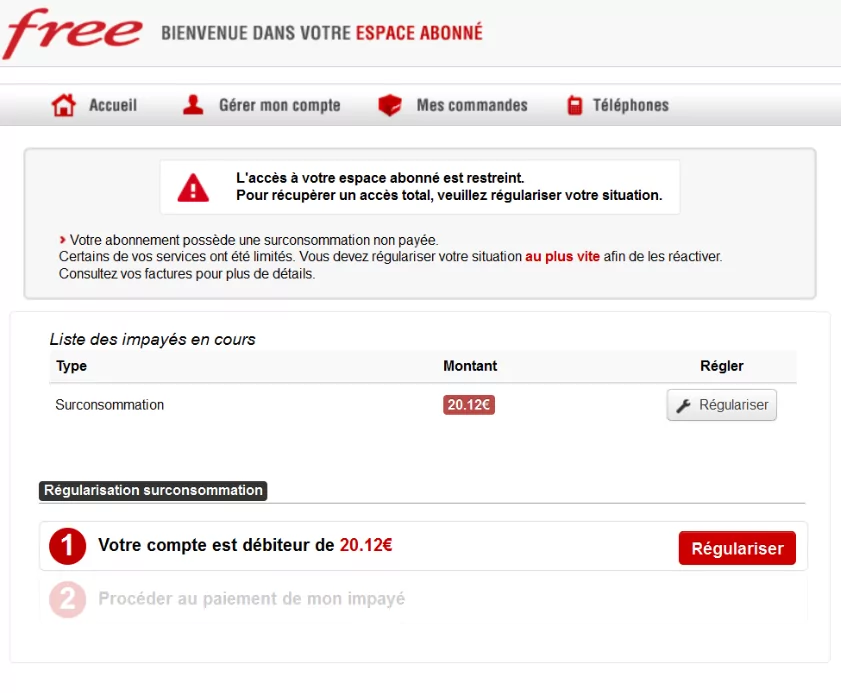841x693 pixels.
Task: Select the Régularisation surconsommation tab label
Action: [153, 491]
